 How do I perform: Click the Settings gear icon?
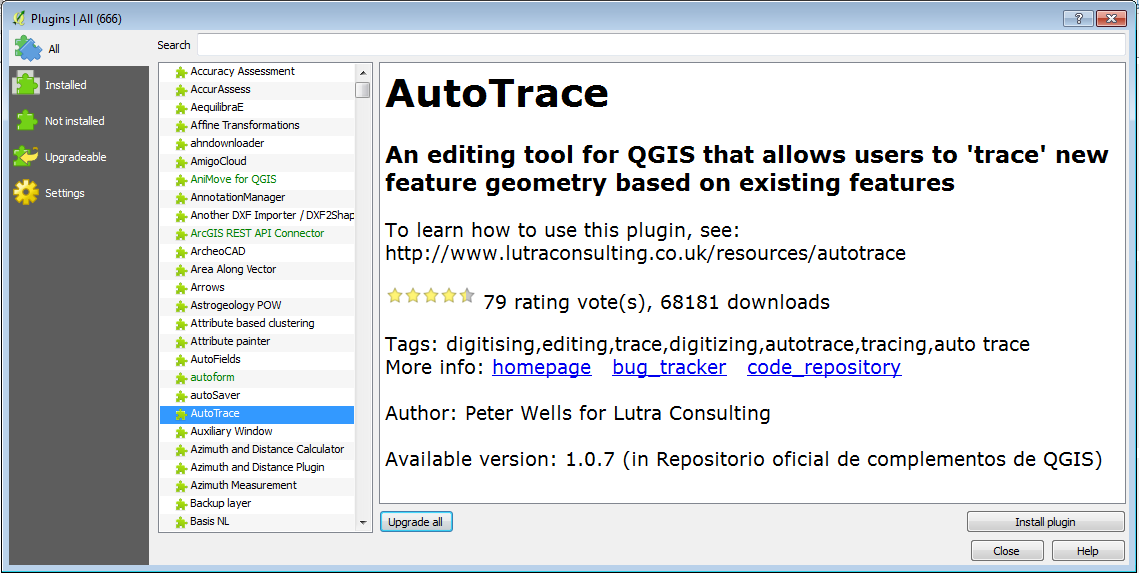[26, 192]
